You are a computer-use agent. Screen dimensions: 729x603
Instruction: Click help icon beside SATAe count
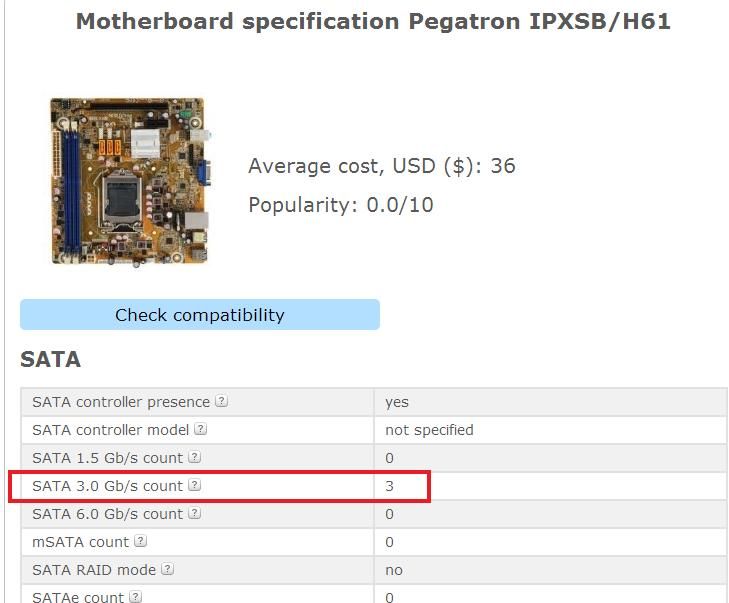coord(136,597)
